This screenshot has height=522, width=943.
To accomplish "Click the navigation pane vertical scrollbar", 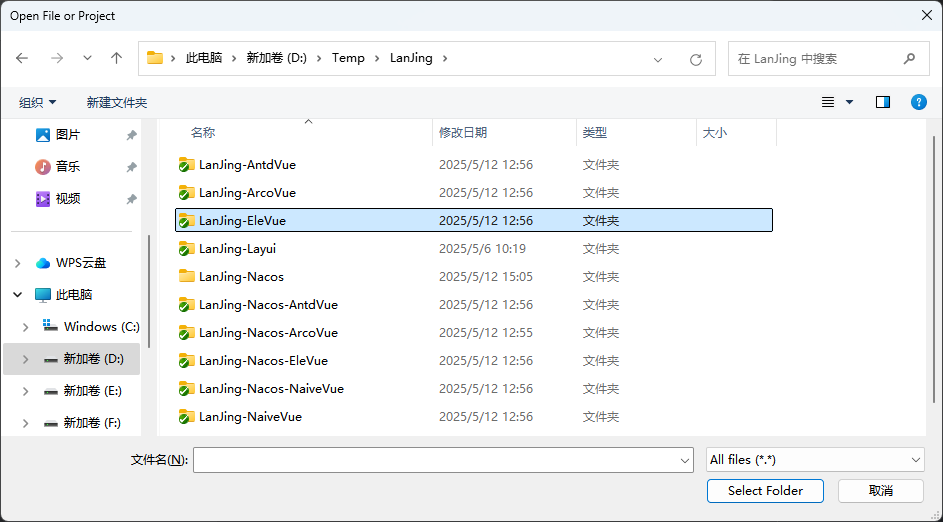I will point(149,290).
